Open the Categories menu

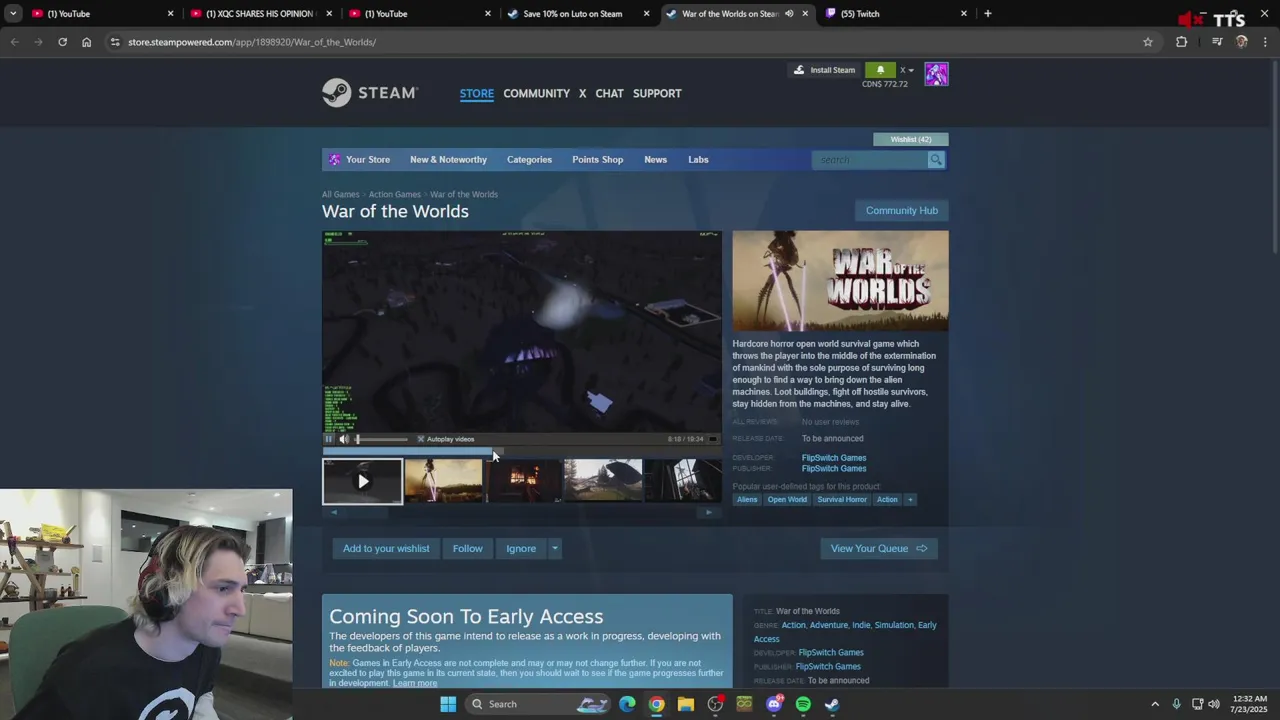pos(529,160)
